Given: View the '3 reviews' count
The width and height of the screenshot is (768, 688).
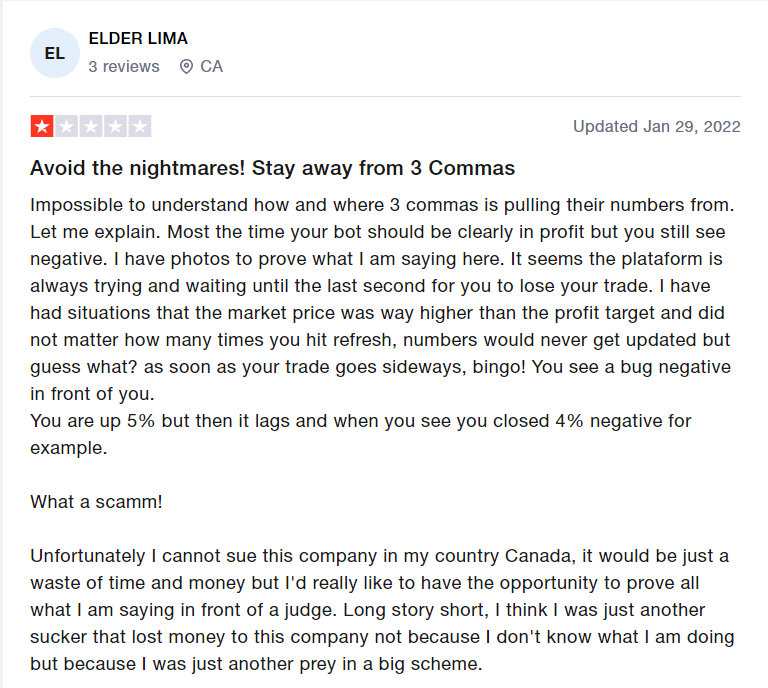Looking at the screenshot, I should (124, 67).
